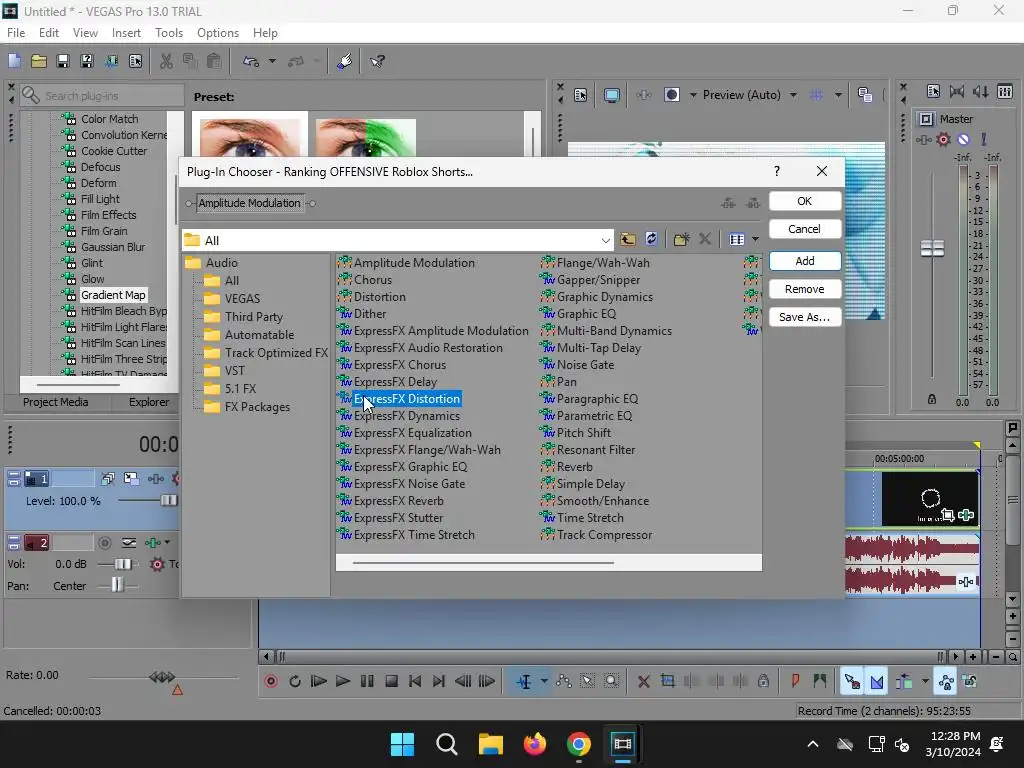Save project using the floppy disk icon
This screenshot has height=768, width=1024.
(x=63, y=61)
